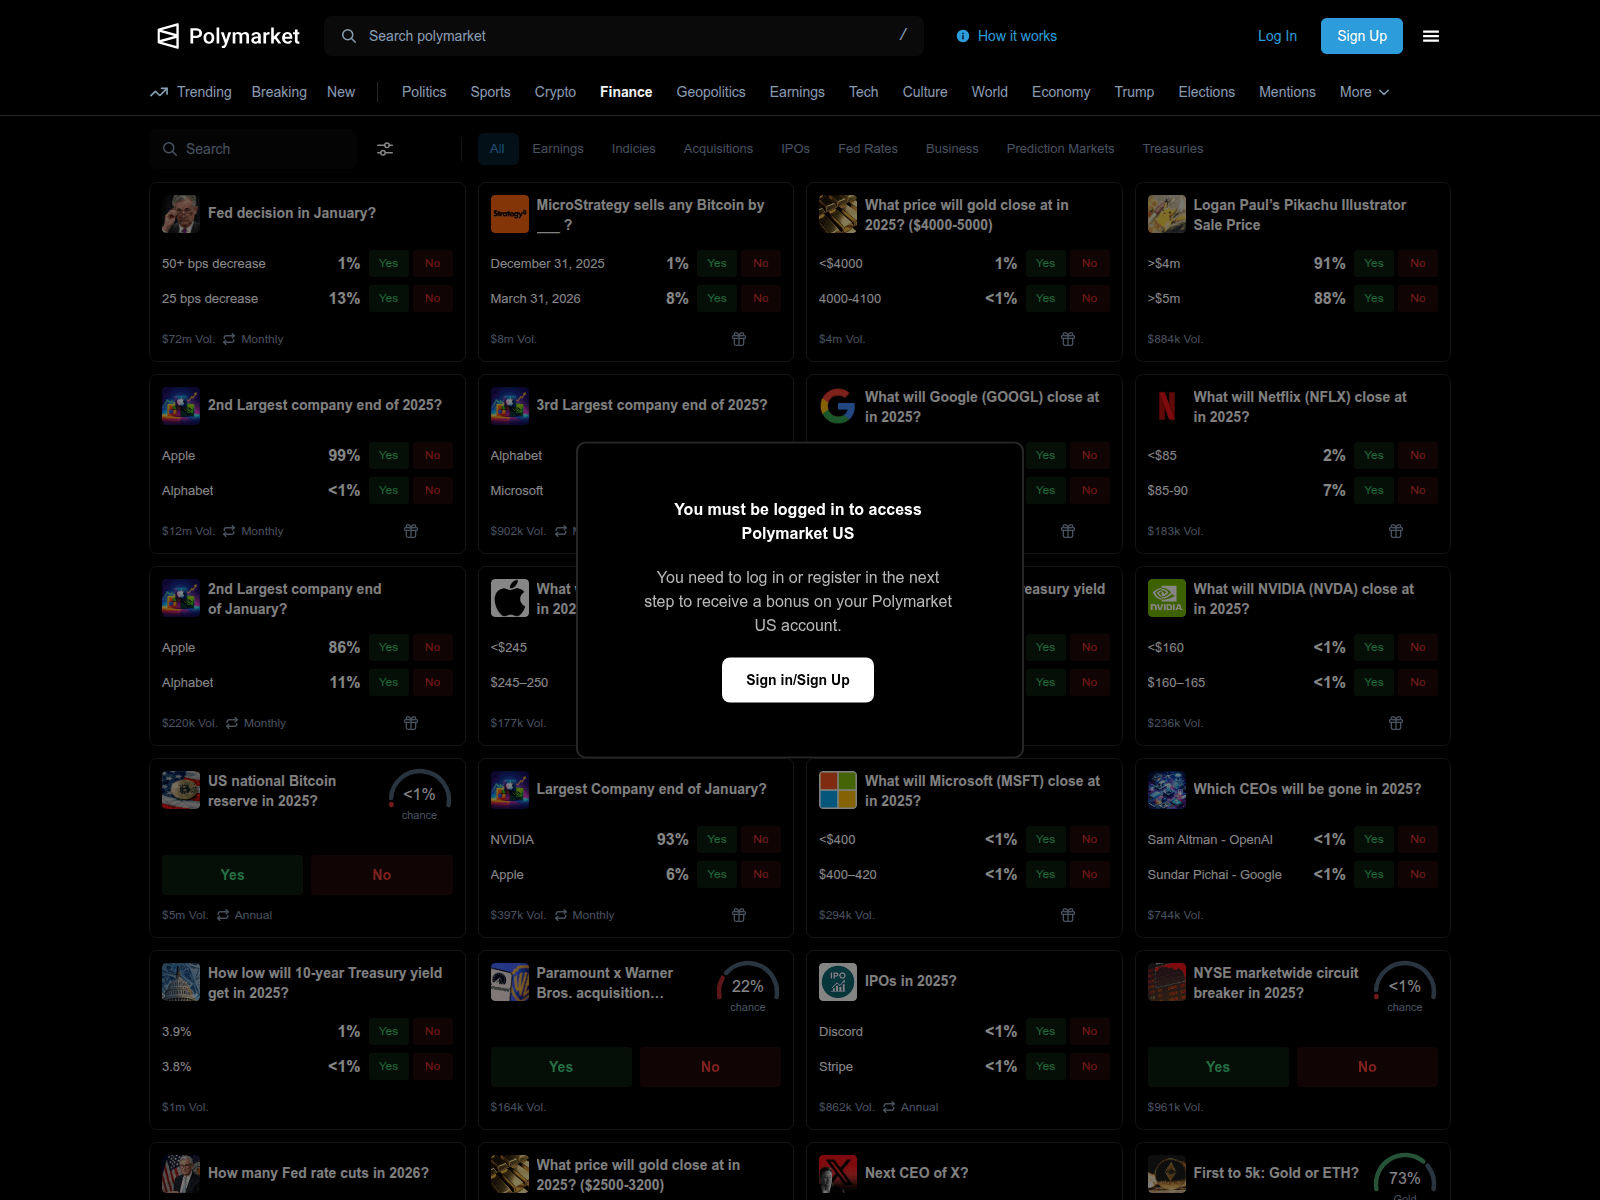Viewport: 1600px width, 1200px height.
Task: Click gift icon on Largest Company January card
Action: point(739,915)
